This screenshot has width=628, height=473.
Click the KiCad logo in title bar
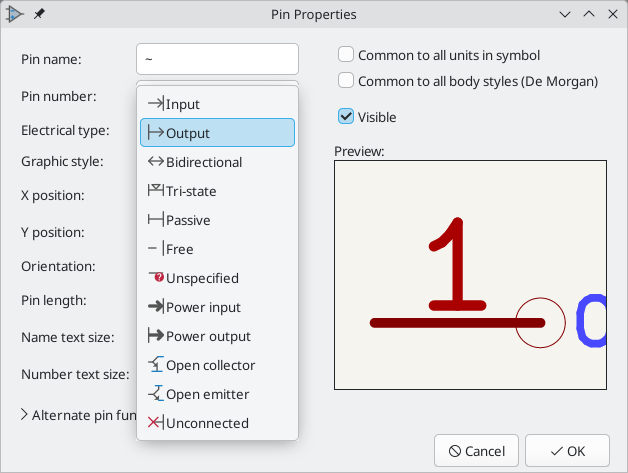click(x=15, y=15)
